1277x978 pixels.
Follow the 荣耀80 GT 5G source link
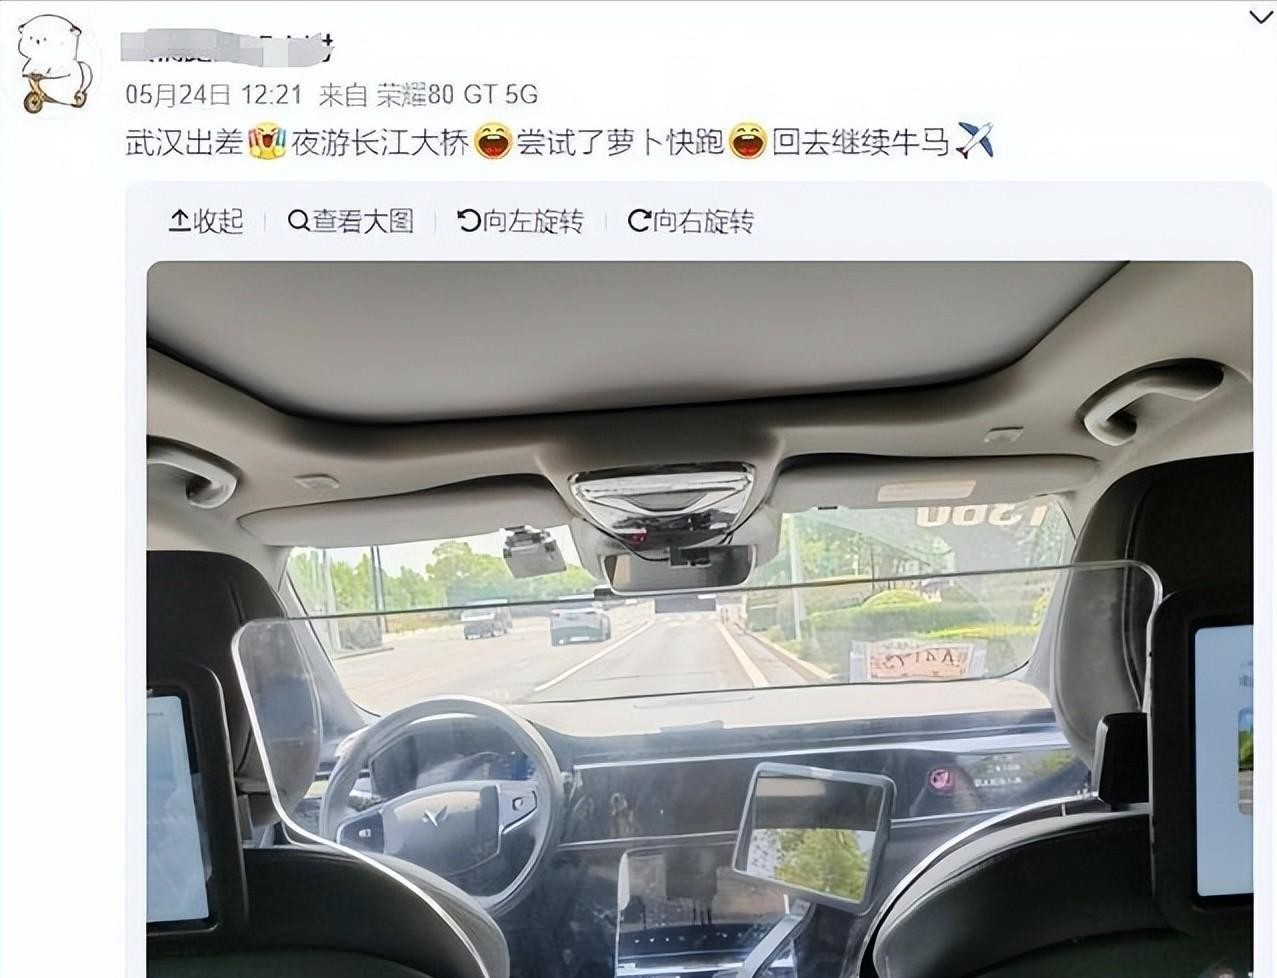point(457,94)
